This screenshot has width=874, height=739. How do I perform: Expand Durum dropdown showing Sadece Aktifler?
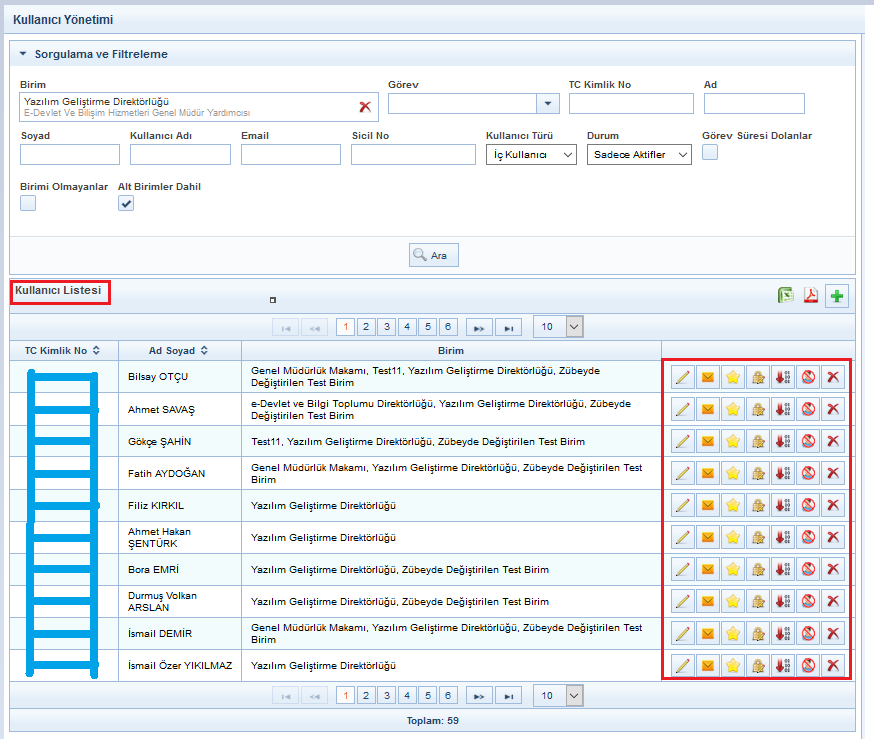[640, 154]
